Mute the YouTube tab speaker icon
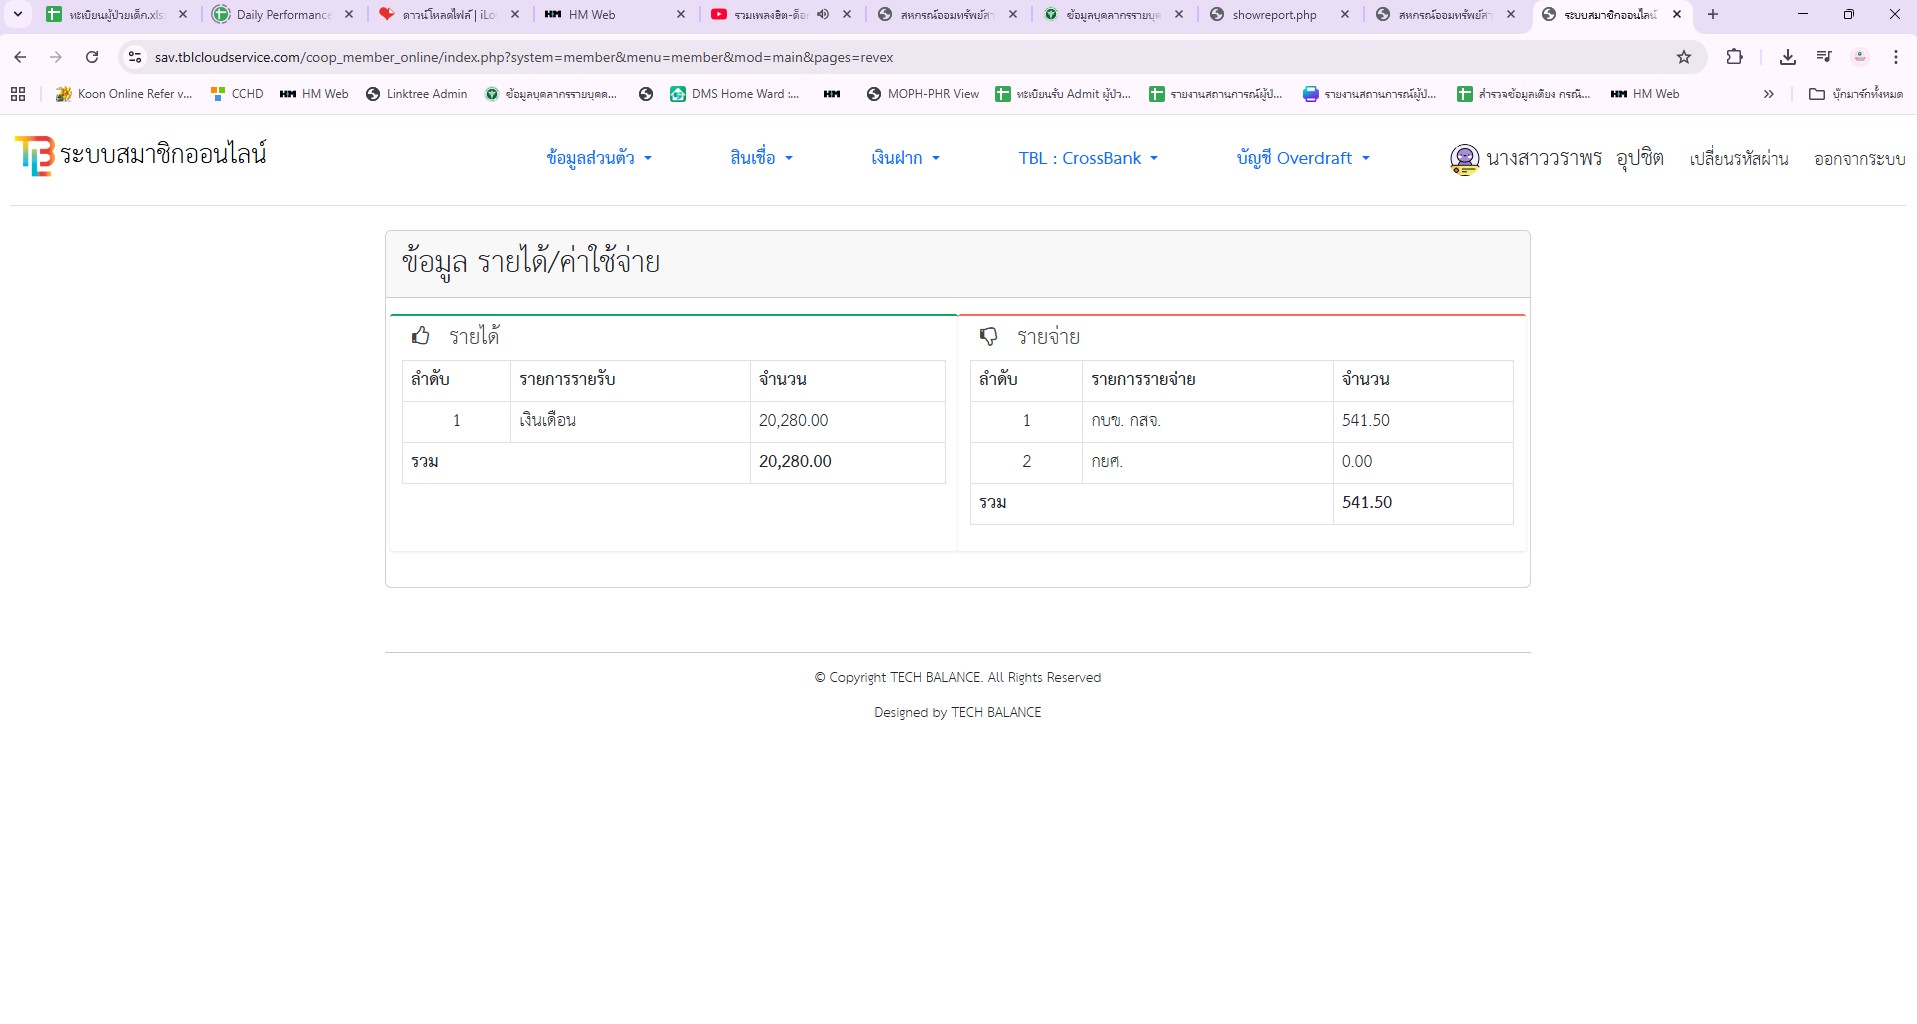The height and width of the screenshot is (1024, 1917). (823, 14)
